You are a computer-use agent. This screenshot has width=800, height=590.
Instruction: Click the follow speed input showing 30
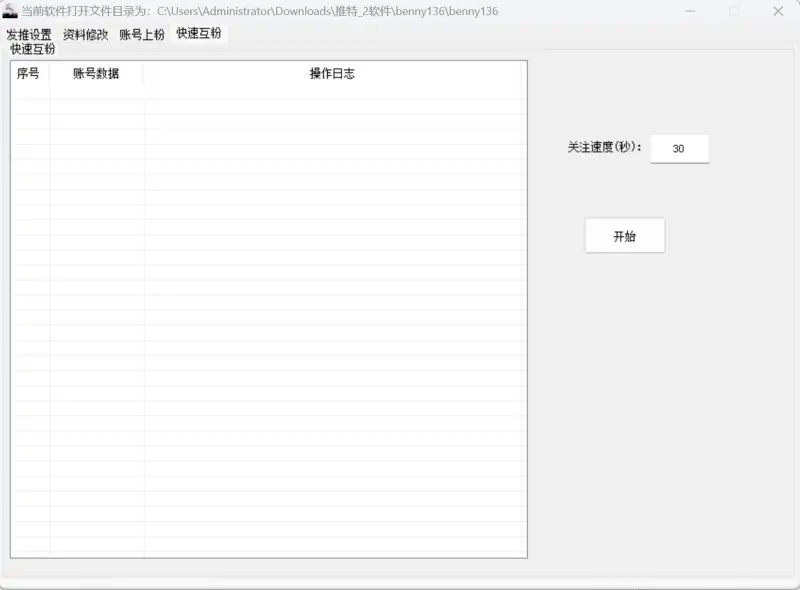click(679, 148)
